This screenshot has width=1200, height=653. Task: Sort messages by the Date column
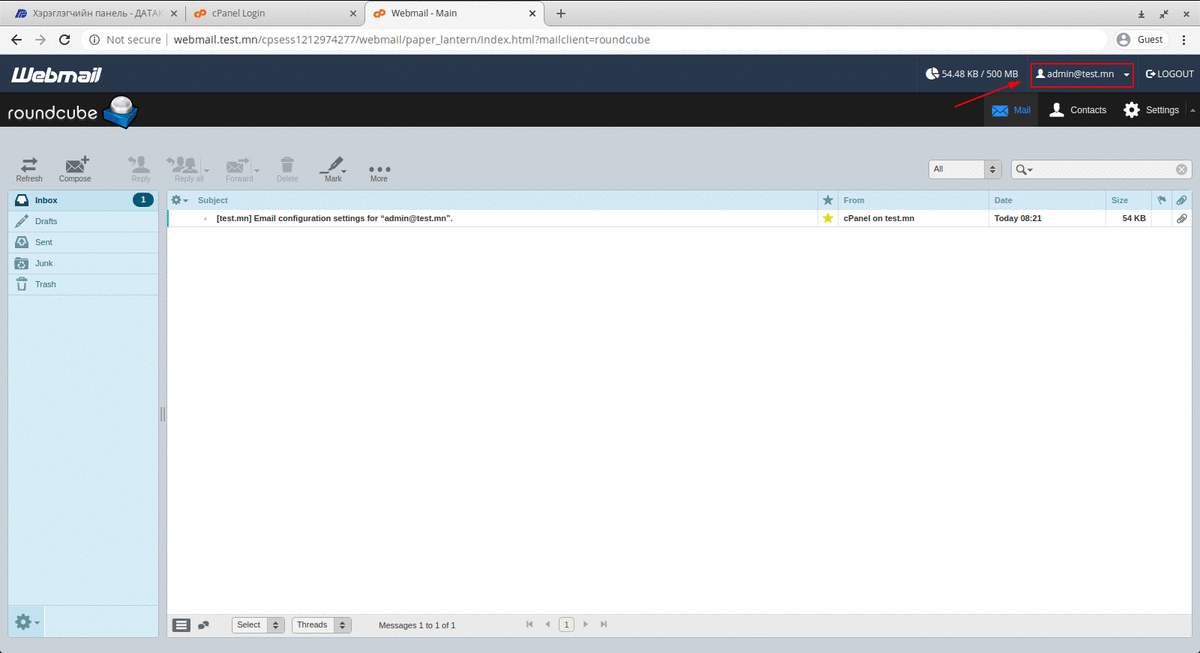click(x=1003, y=200)
